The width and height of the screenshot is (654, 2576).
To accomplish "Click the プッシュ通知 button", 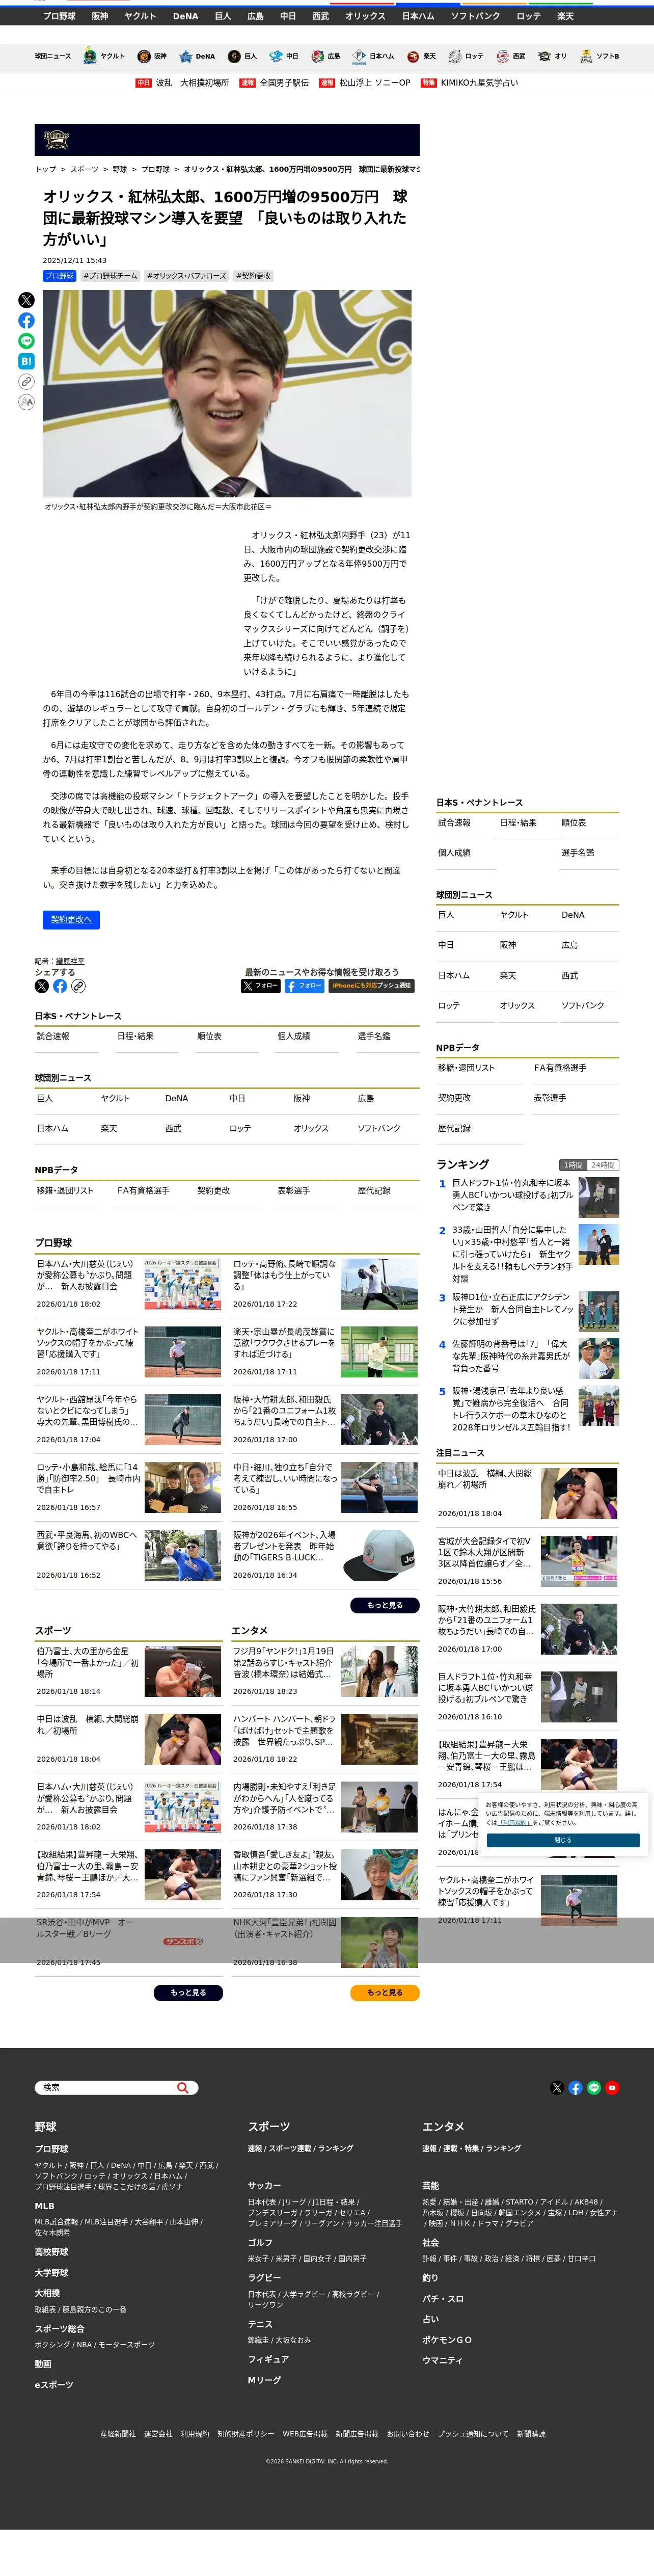I will (371, 986).
